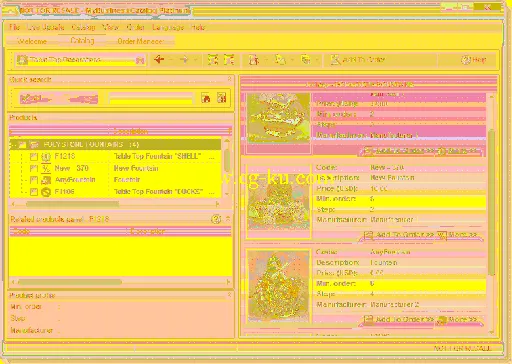
Task: Click the collapse-all tree toolbar icon
Action: (229, 60)
